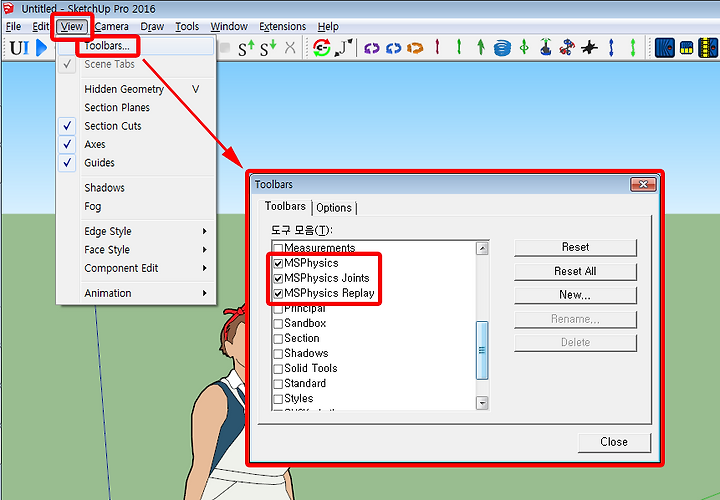Check the Measurements toolbar checkbox

(278, 249)
